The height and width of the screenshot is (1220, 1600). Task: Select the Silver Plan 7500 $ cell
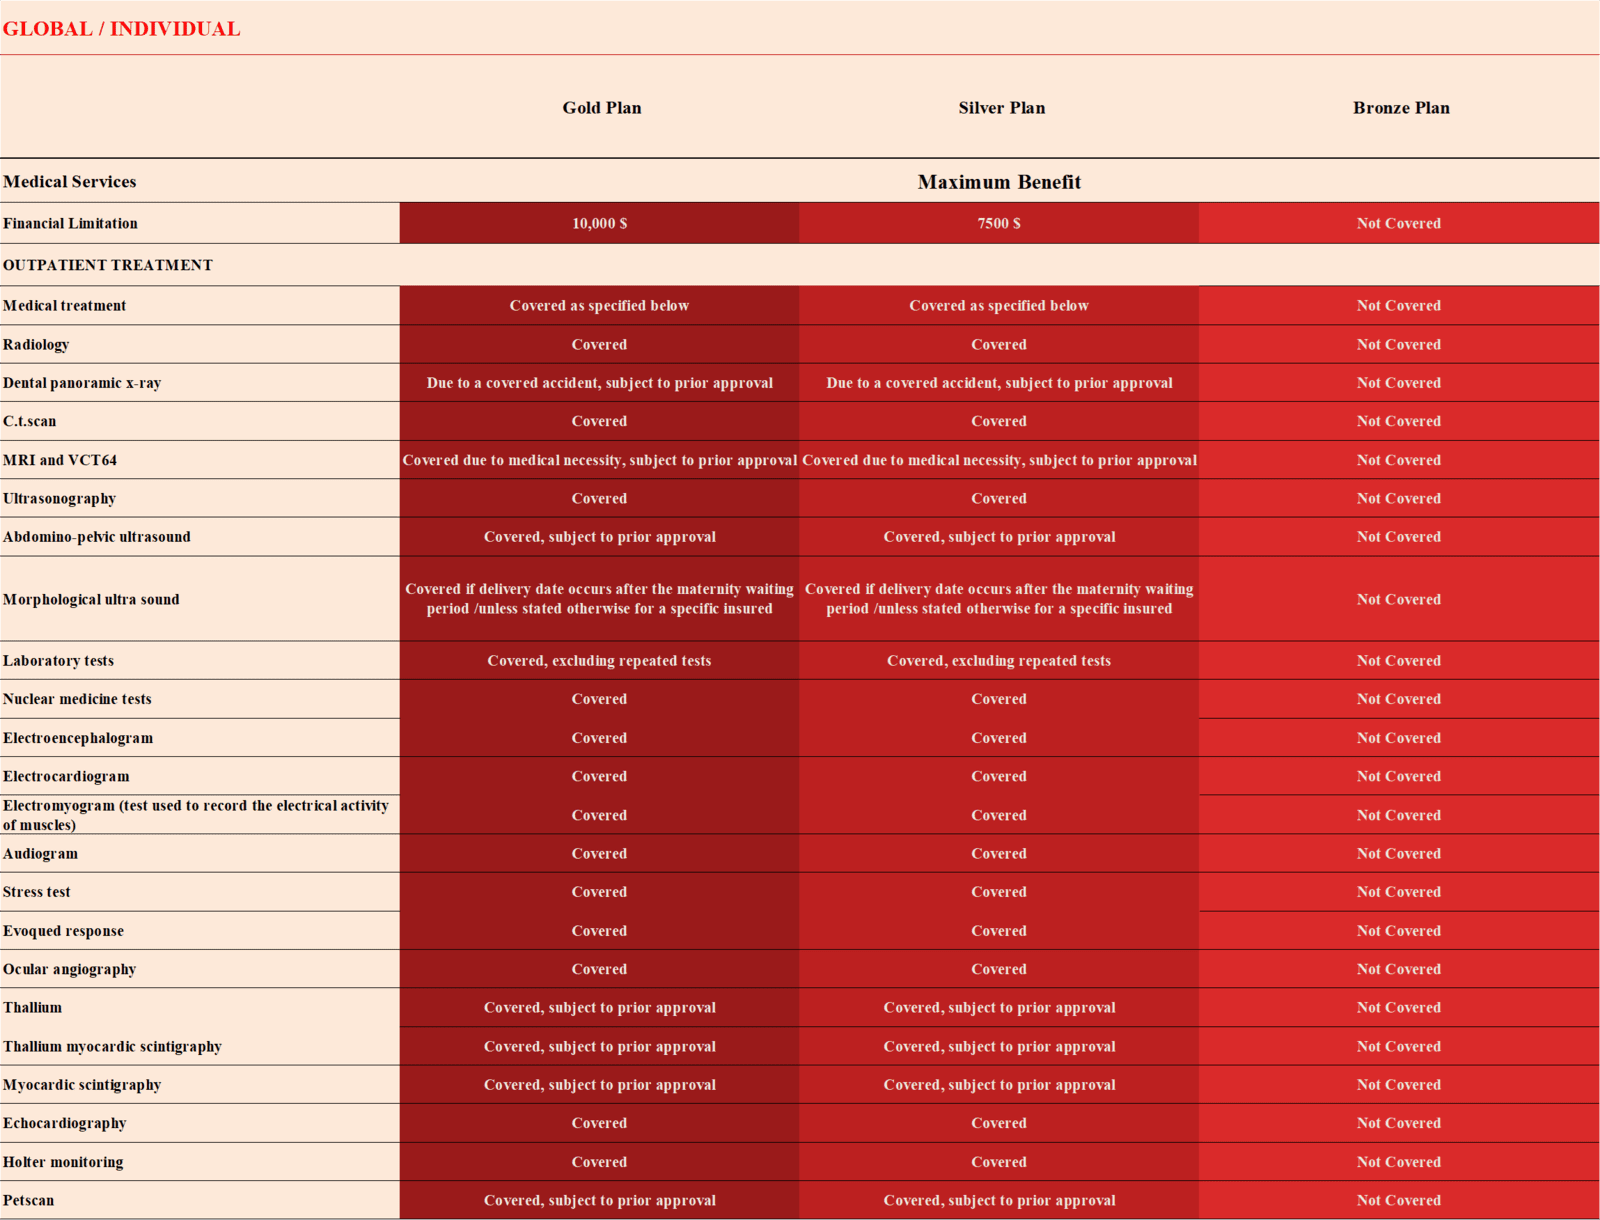999,223
